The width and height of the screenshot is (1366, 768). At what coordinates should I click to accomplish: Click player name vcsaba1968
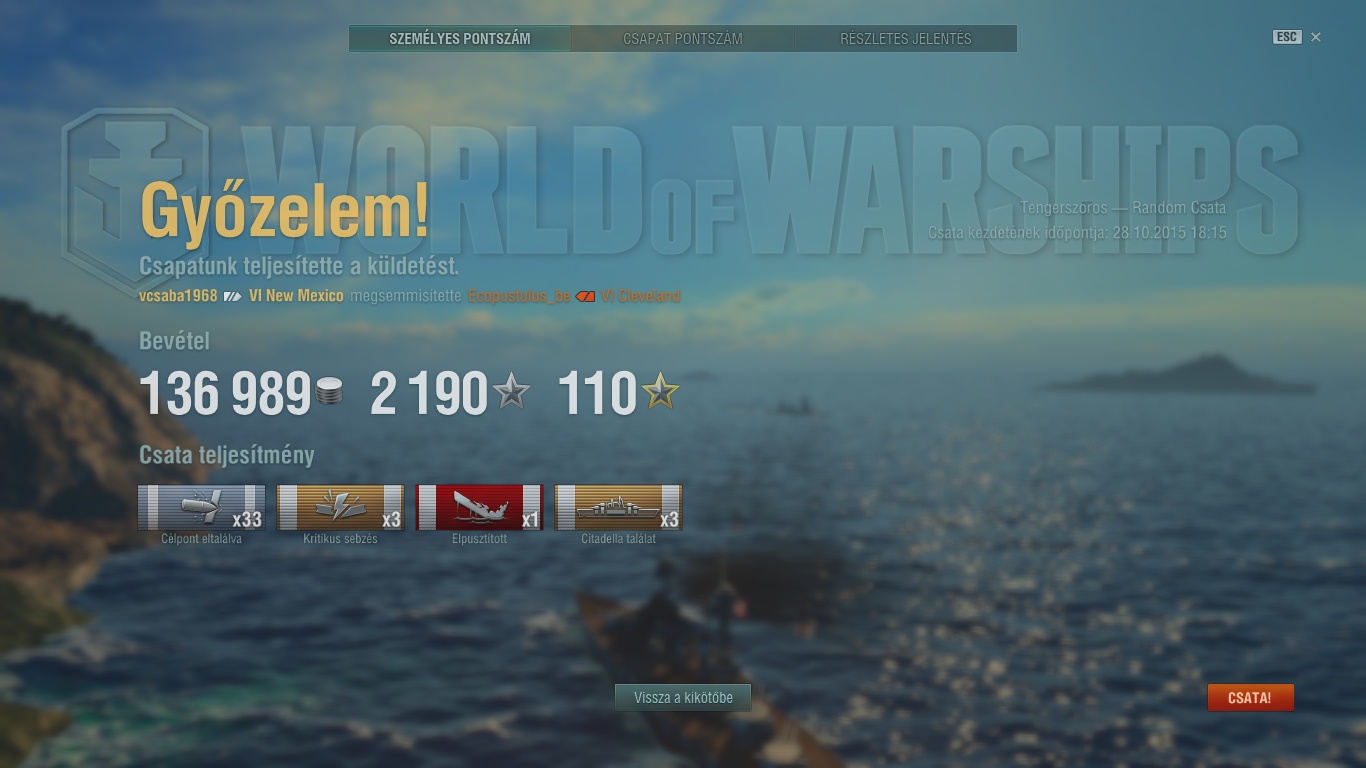pyautogui.click(x=178, y=296)
